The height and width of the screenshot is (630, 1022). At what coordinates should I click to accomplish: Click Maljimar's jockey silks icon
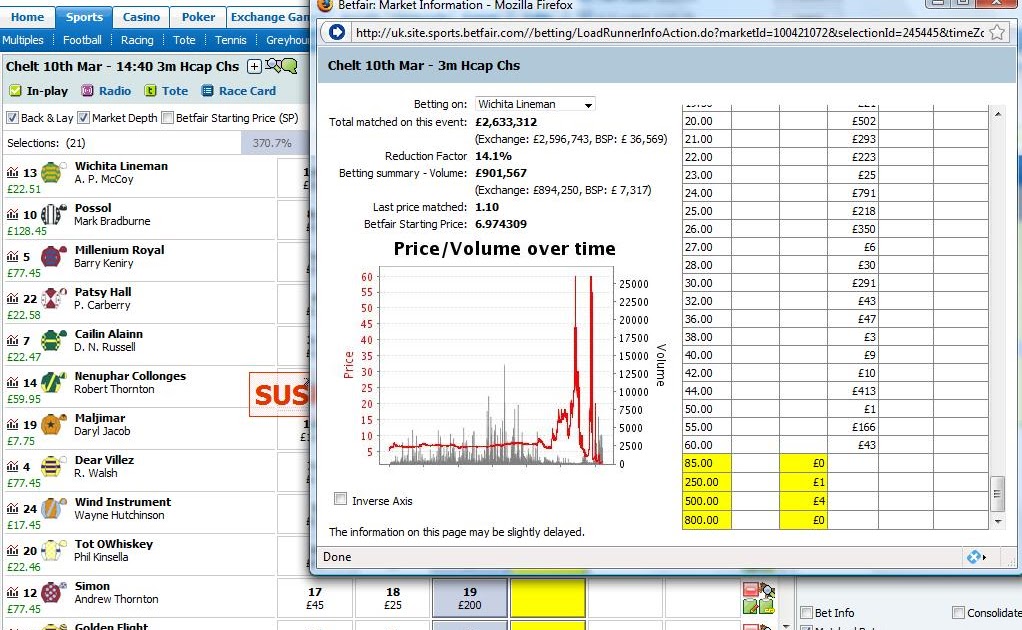pos(53,424)
